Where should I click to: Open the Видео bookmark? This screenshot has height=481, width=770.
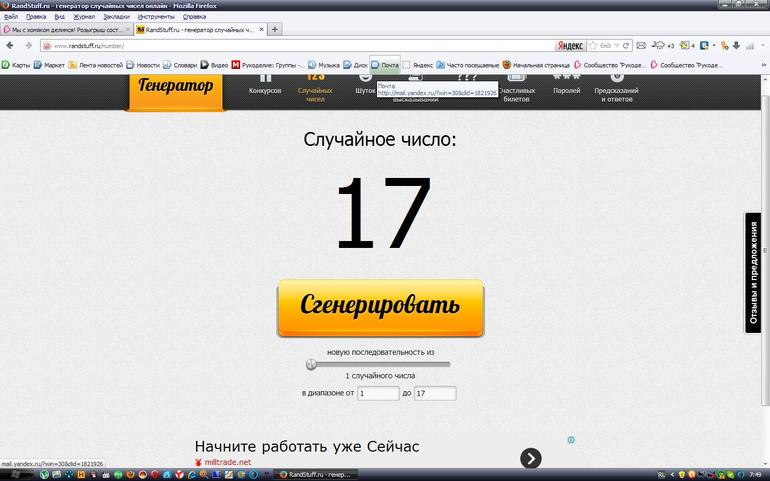[x=214, y=65]
